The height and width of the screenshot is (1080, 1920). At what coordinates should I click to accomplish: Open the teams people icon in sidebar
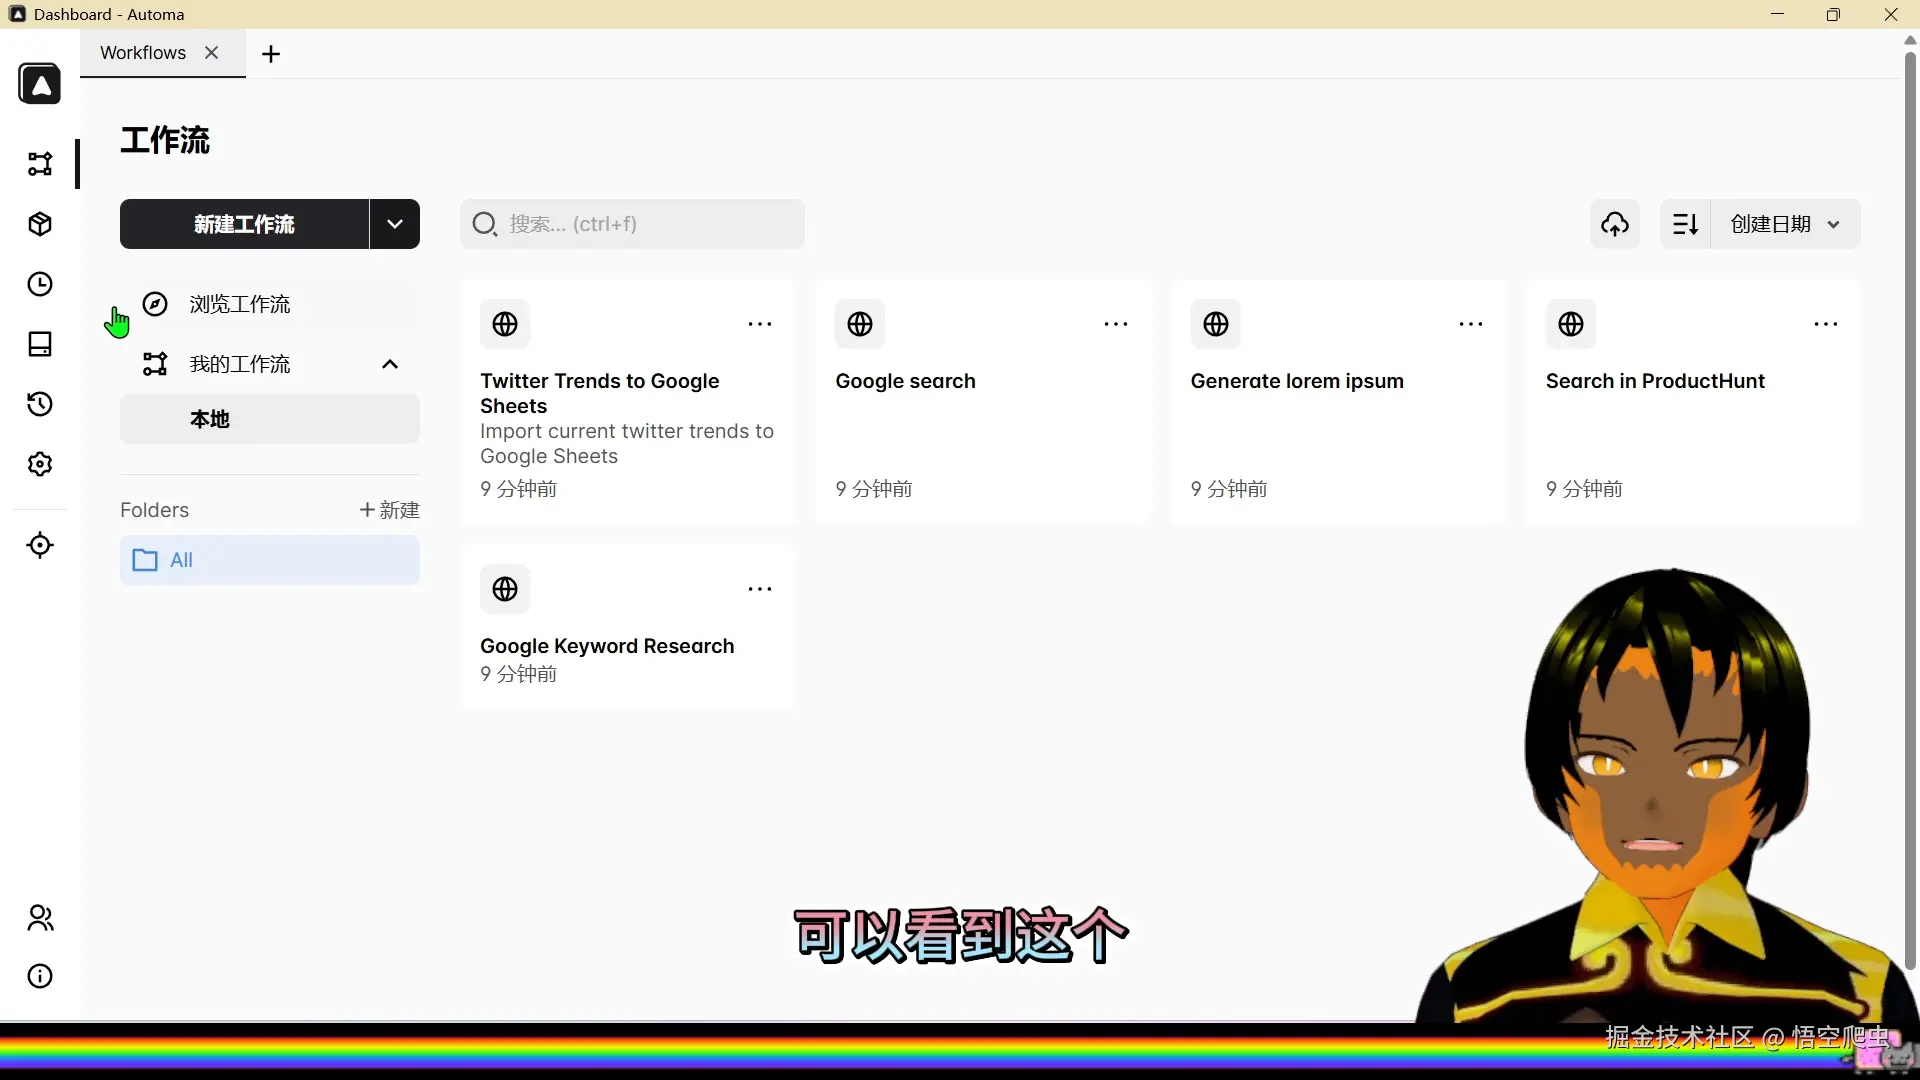(40, 918)
